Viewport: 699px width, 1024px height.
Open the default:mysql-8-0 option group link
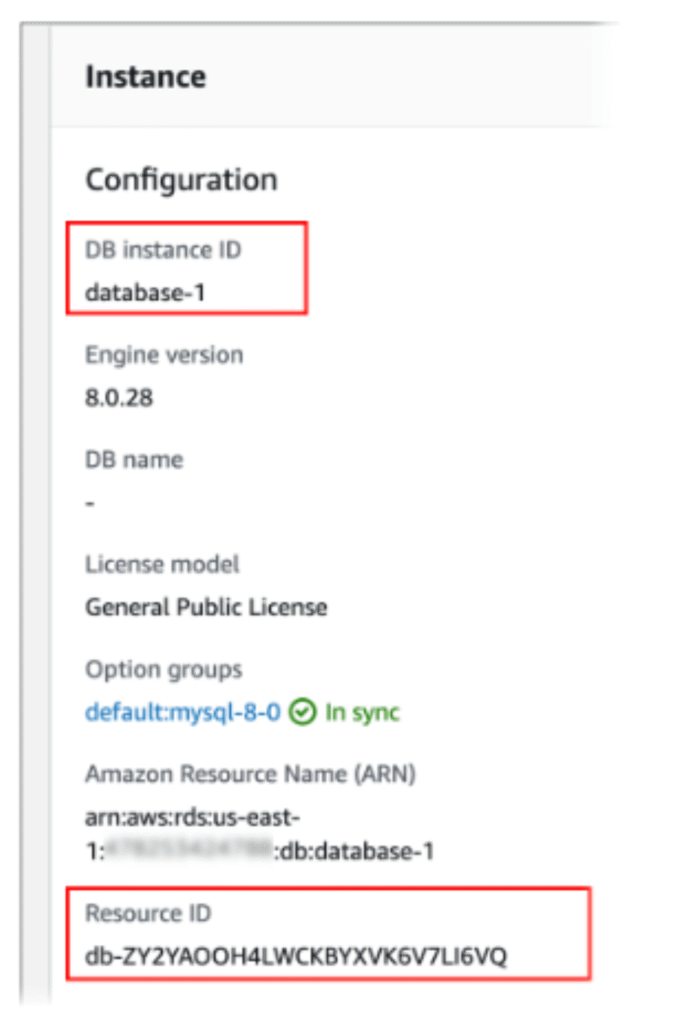click(x=182, y=713)
